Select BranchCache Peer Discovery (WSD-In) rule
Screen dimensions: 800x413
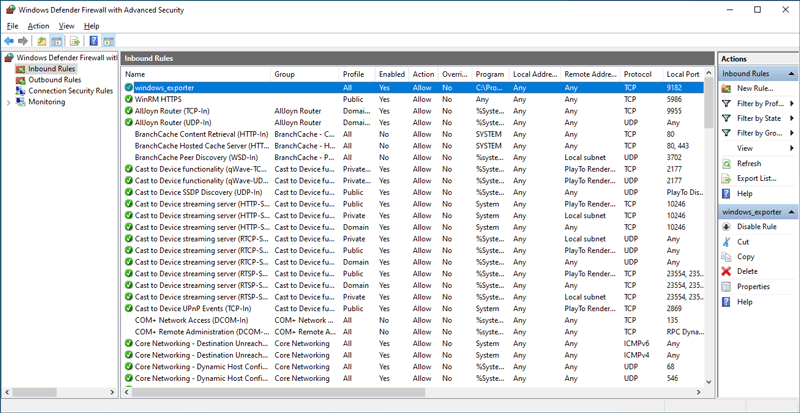tap(413, 157)
